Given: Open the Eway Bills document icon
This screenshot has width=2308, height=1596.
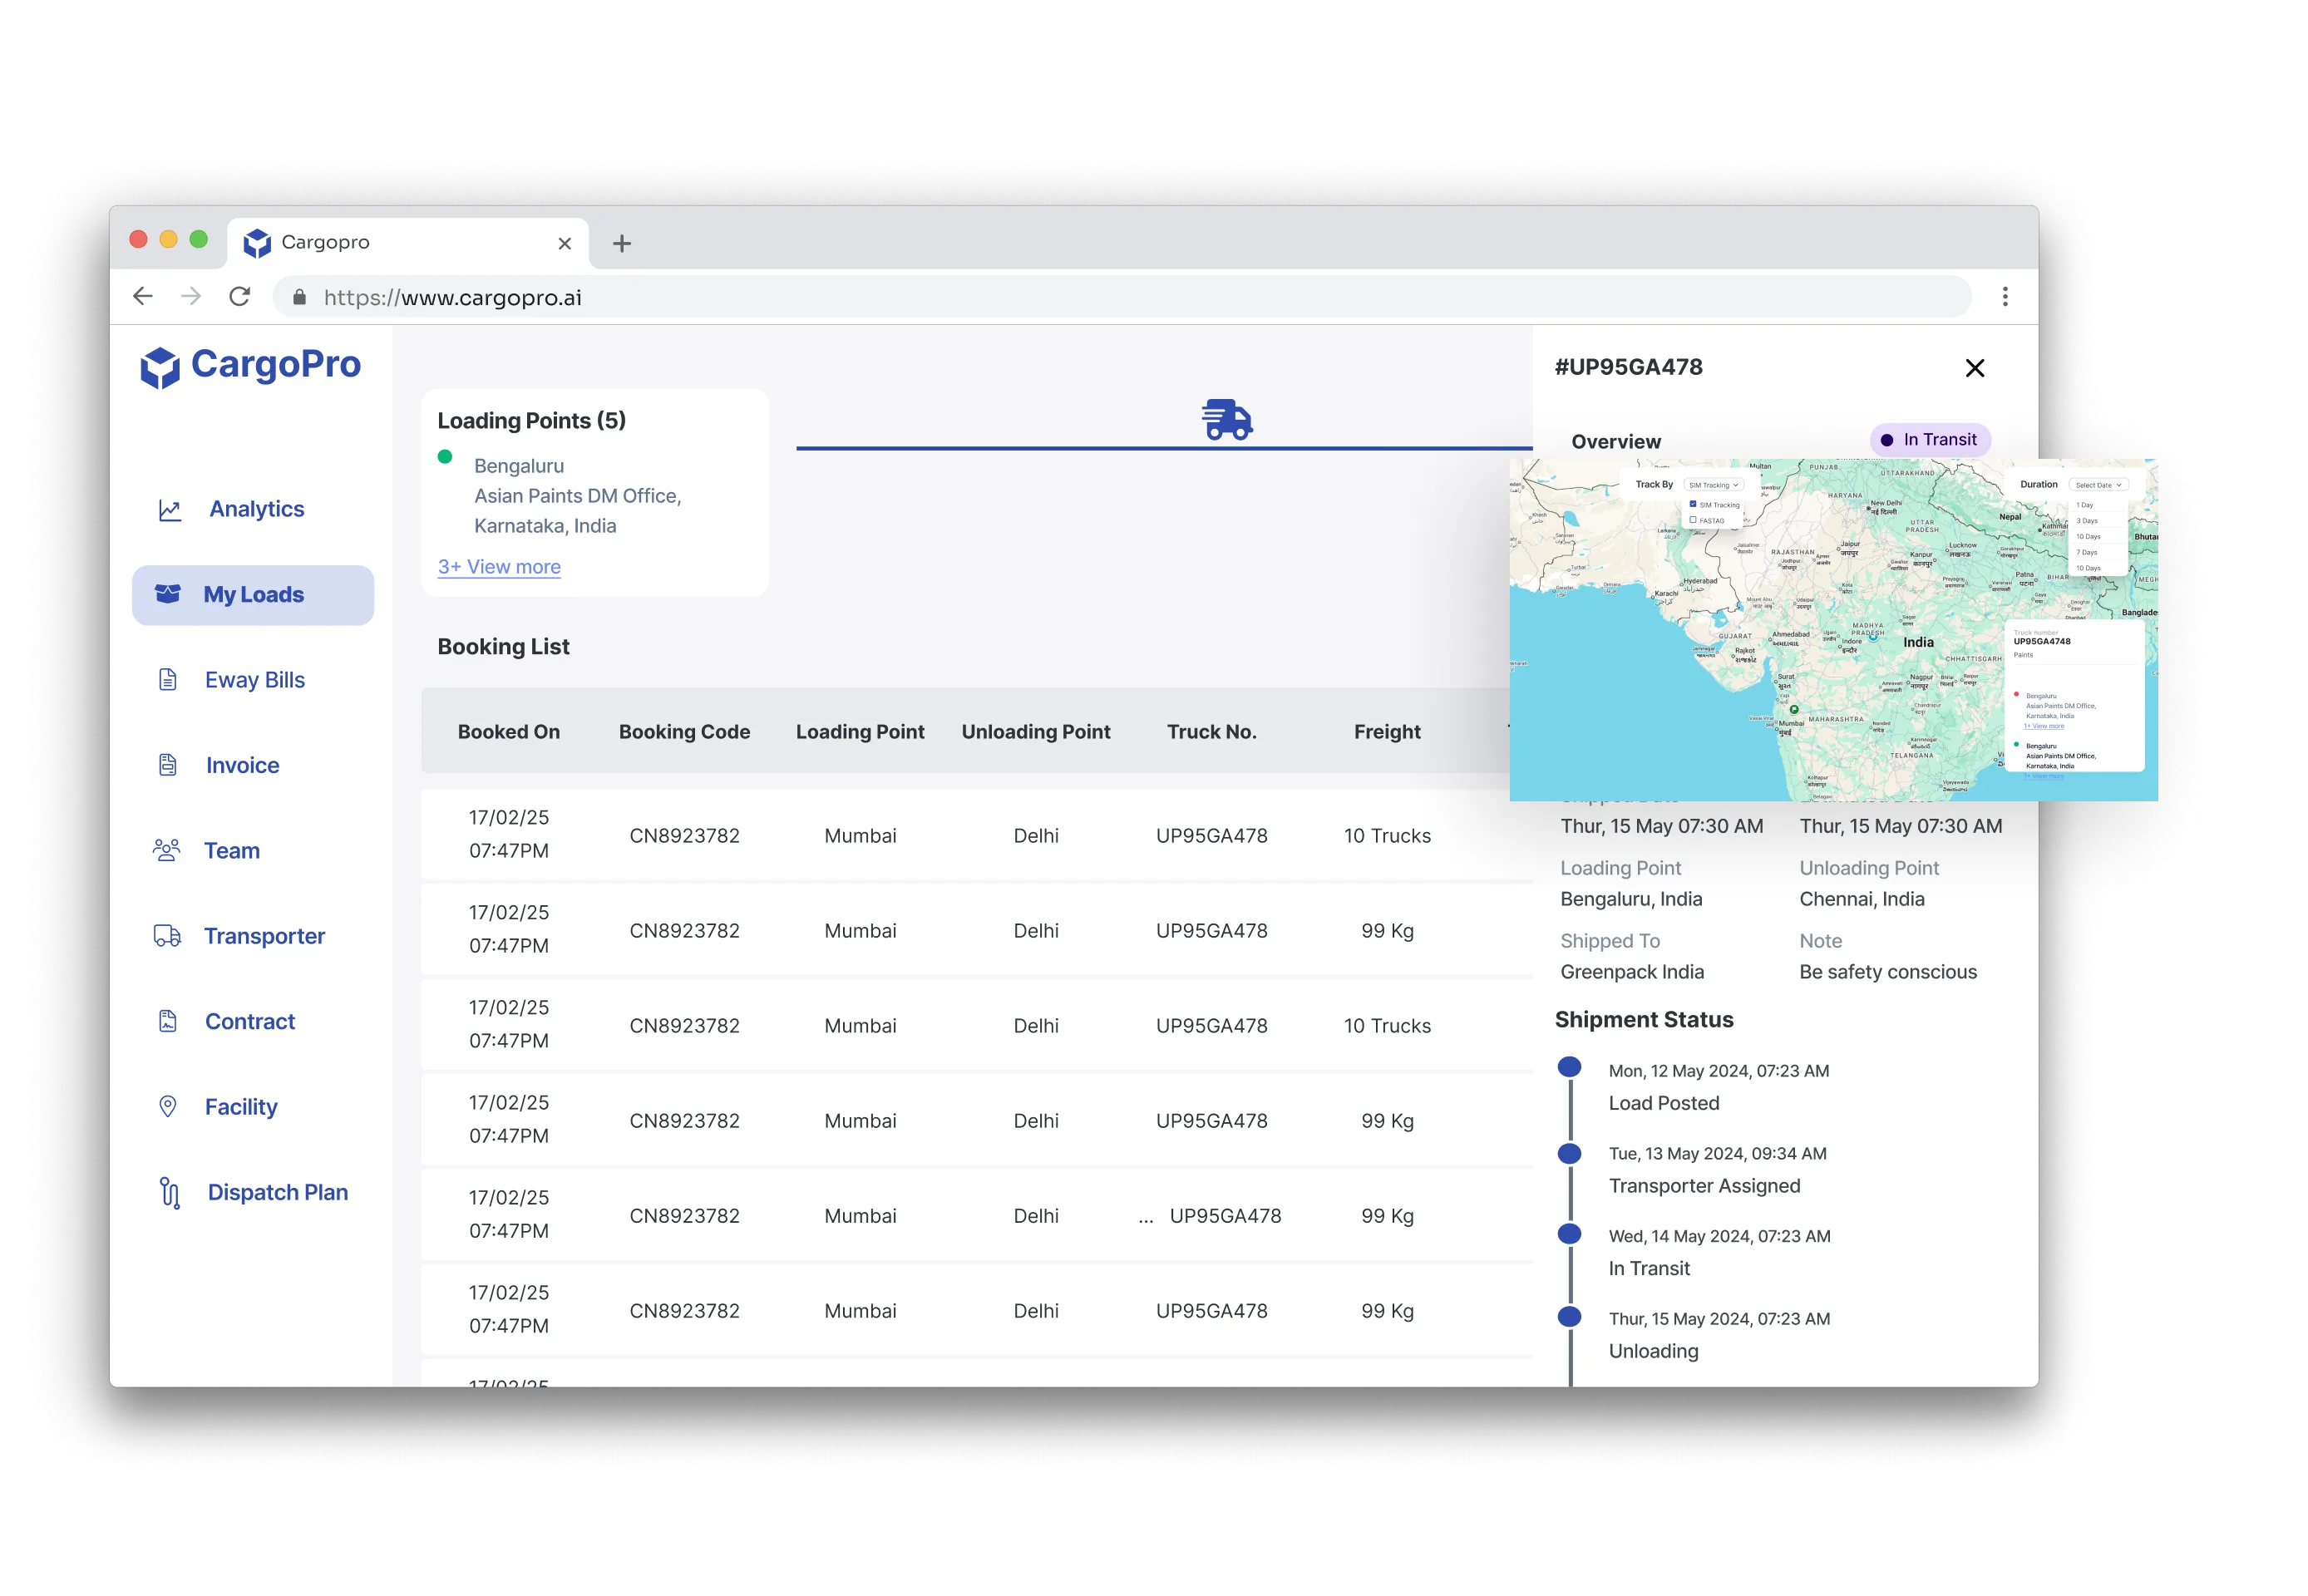Looking at the screenshot, I should pyautogui.click(x=168, y=680).
